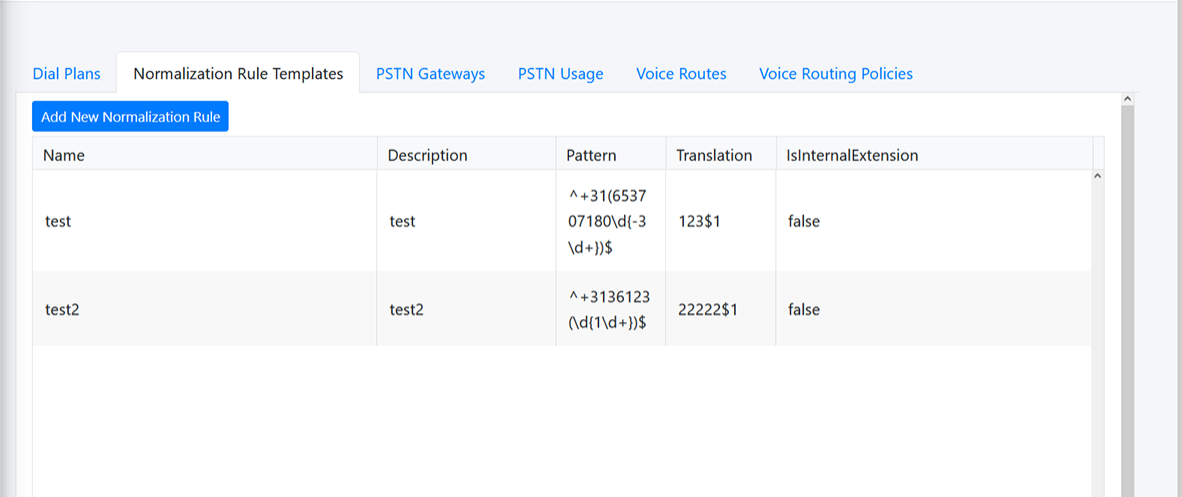Go to the PSTN Usage tab
Viewport: 1182px width, 497px height.
pyautogui.click(x=560, y=73)
